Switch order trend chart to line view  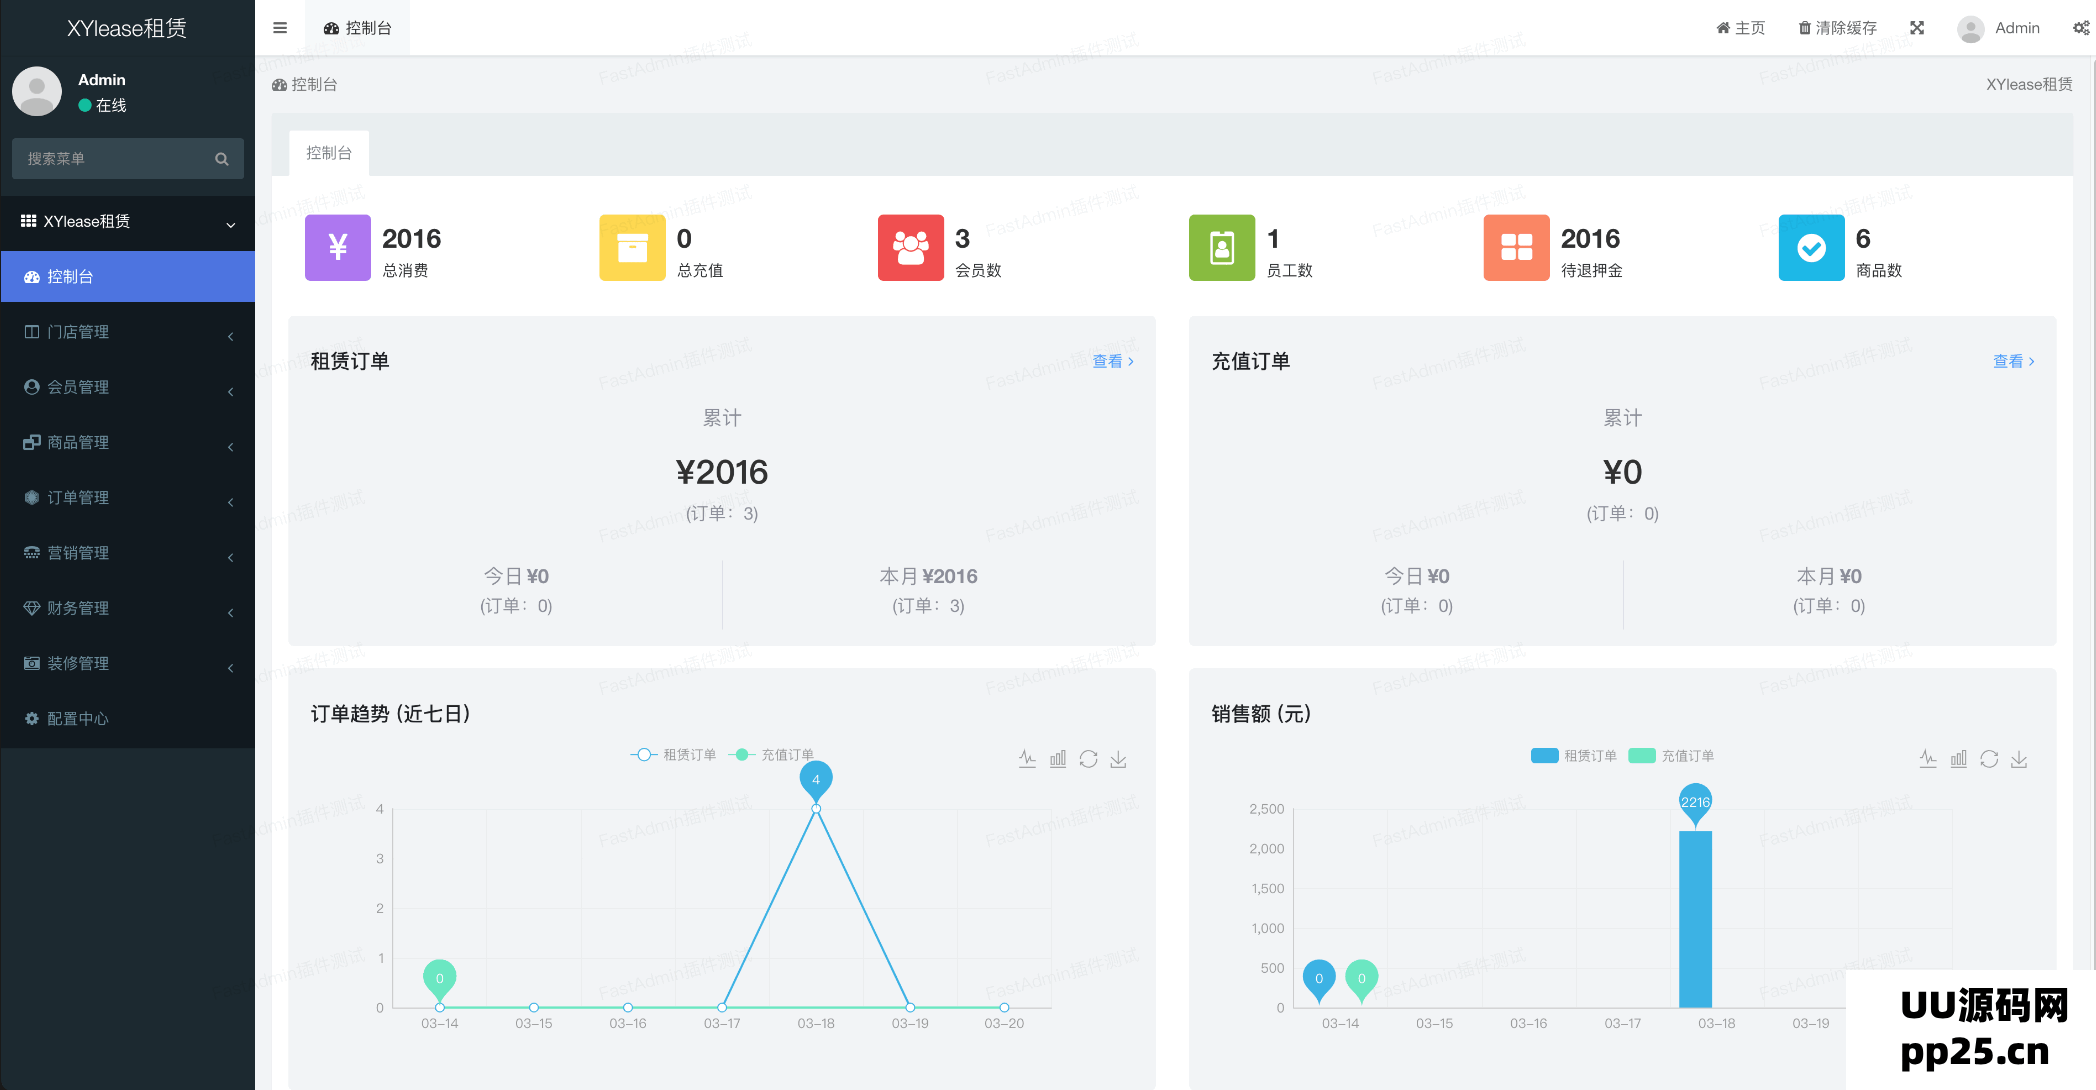point(1027,759)
